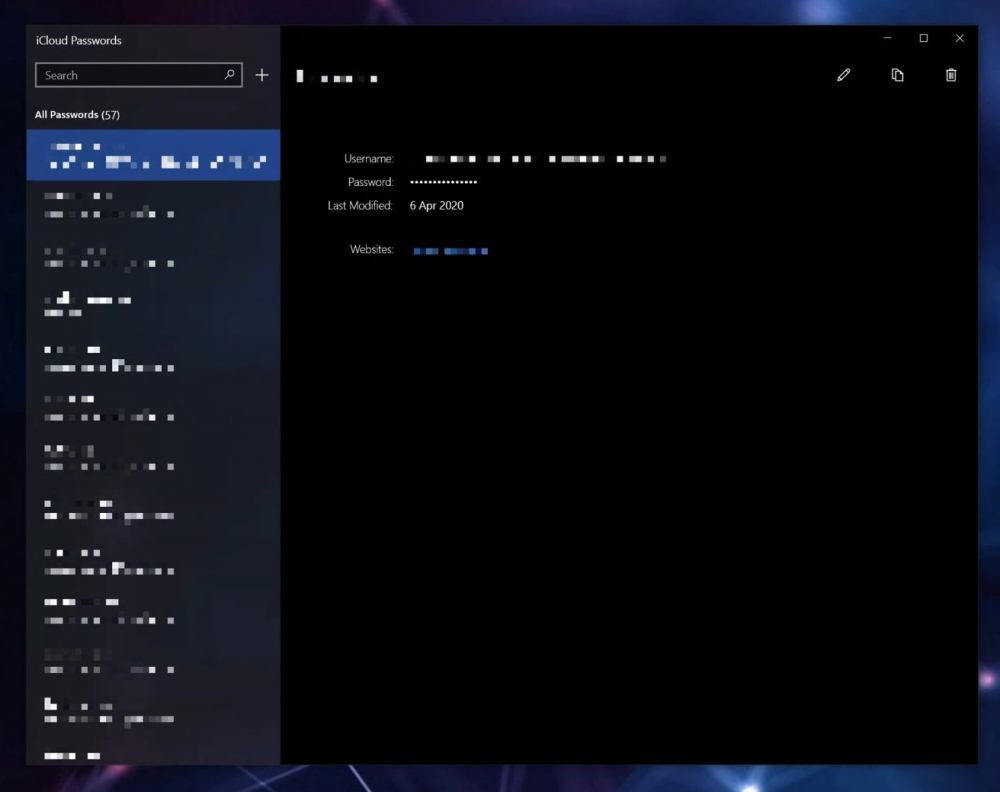Click the magnifier icon in the search box
Screen dimensions: 1000x792
(229, 75)
